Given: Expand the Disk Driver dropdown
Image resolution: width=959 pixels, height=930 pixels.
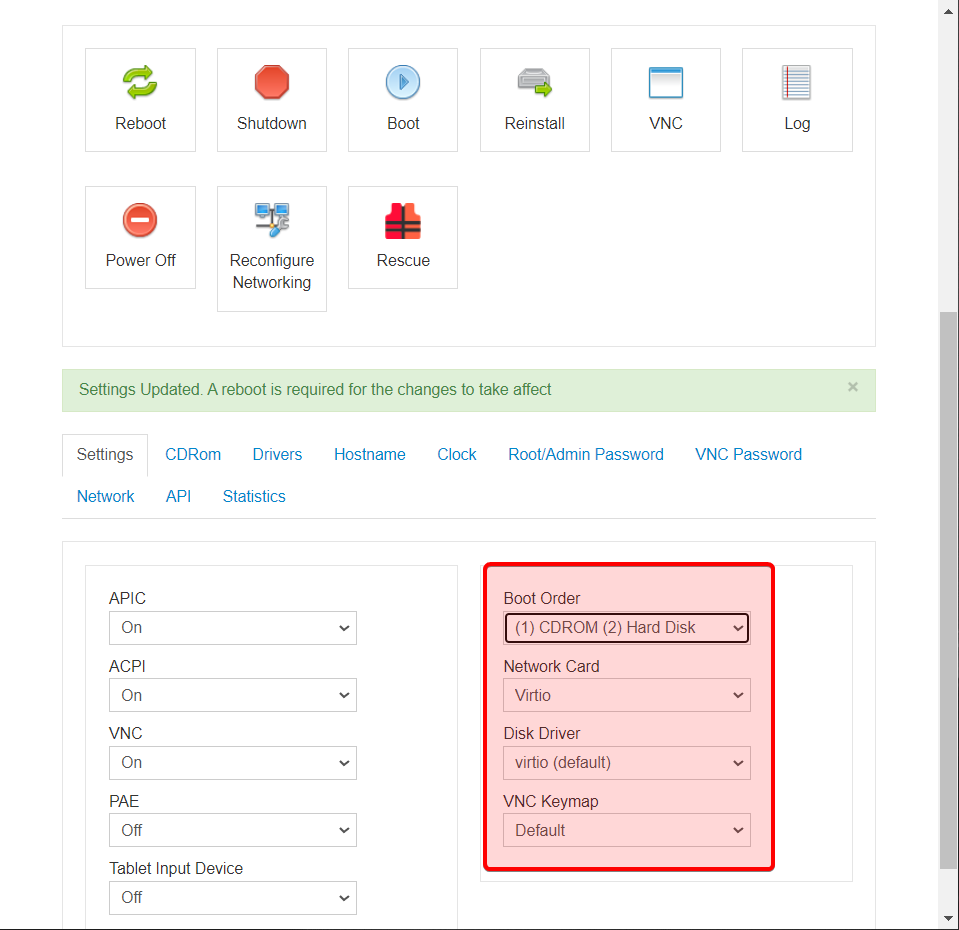Looking at the screenshot, I should click(627, 763).
